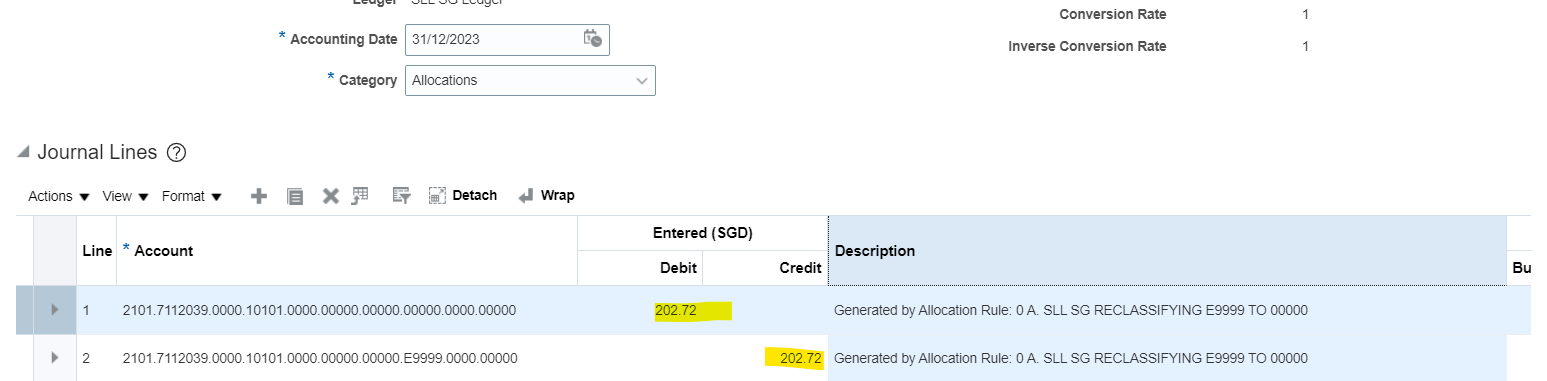Image resolution: width=1547 pixels, height=381 pixels.
Task: Open the Actions menu
Action: pos(59,196)
